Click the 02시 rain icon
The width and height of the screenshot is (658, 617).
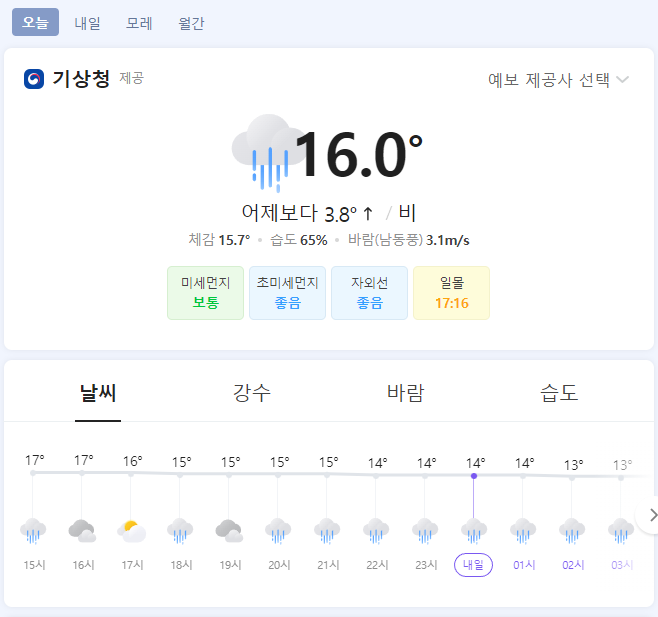pyautogui.click(x=572, y=530)
